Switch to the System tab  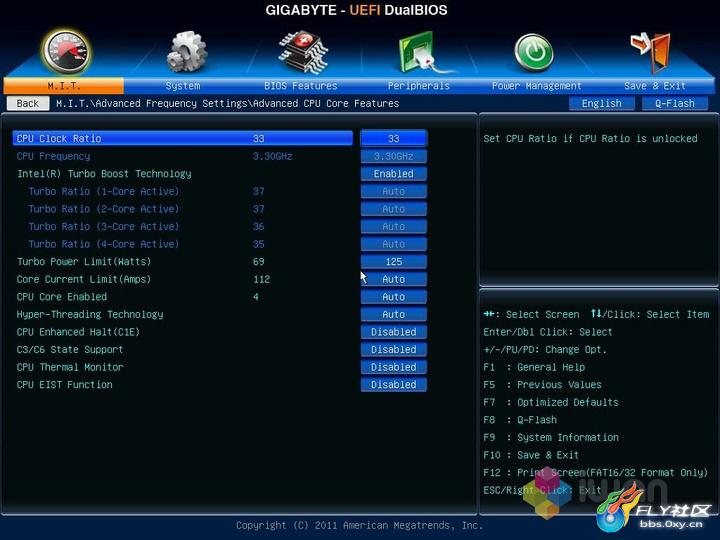183,86
